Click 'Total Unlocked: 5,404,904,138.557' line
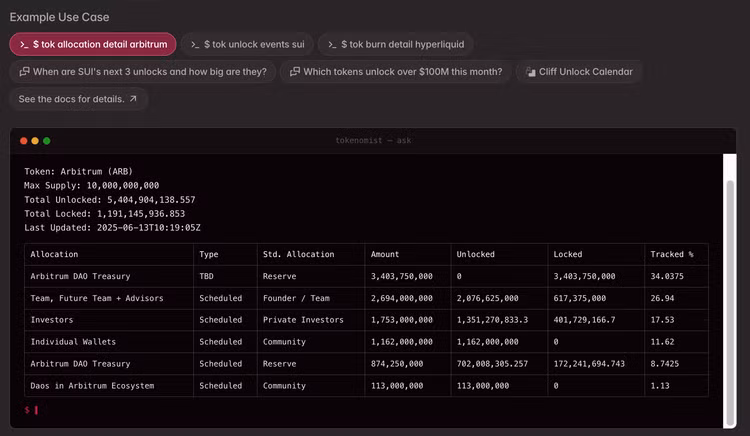Viewport: 750px width, 436px height. click(x=110, y=199)
